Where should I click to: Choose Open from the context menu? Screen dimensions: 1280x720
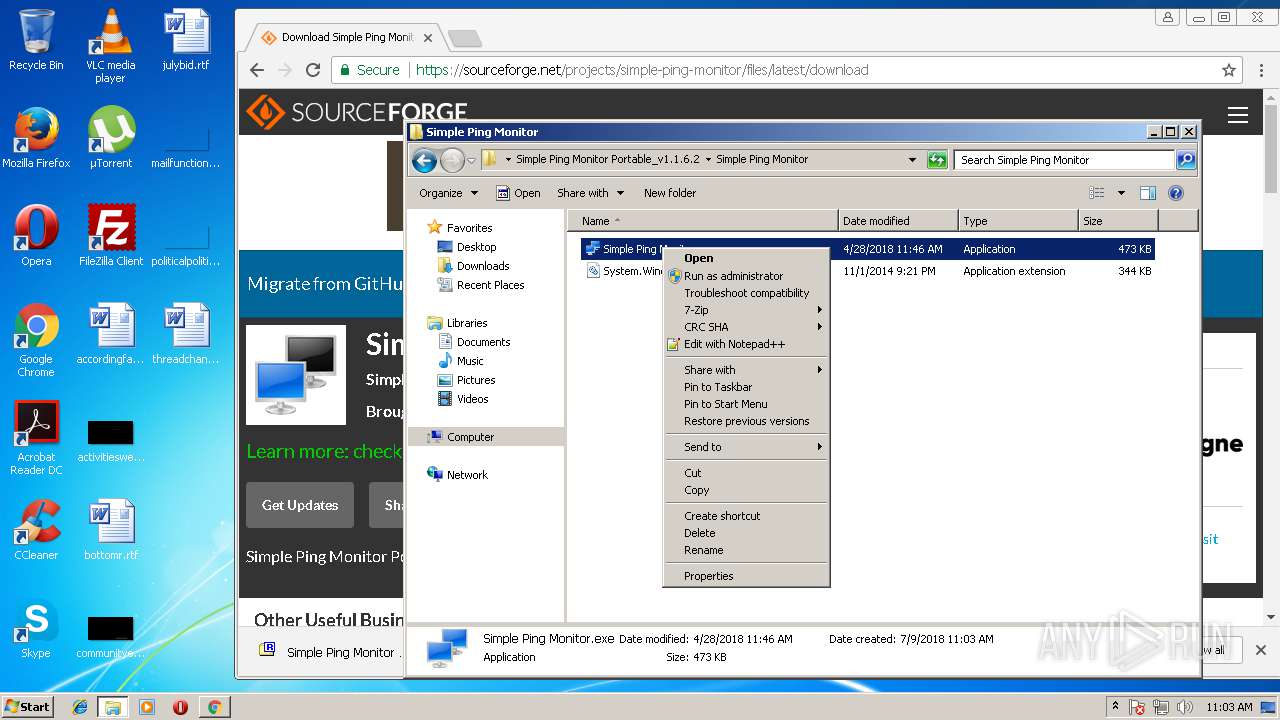pyautogui.click(x=747, y=258)
